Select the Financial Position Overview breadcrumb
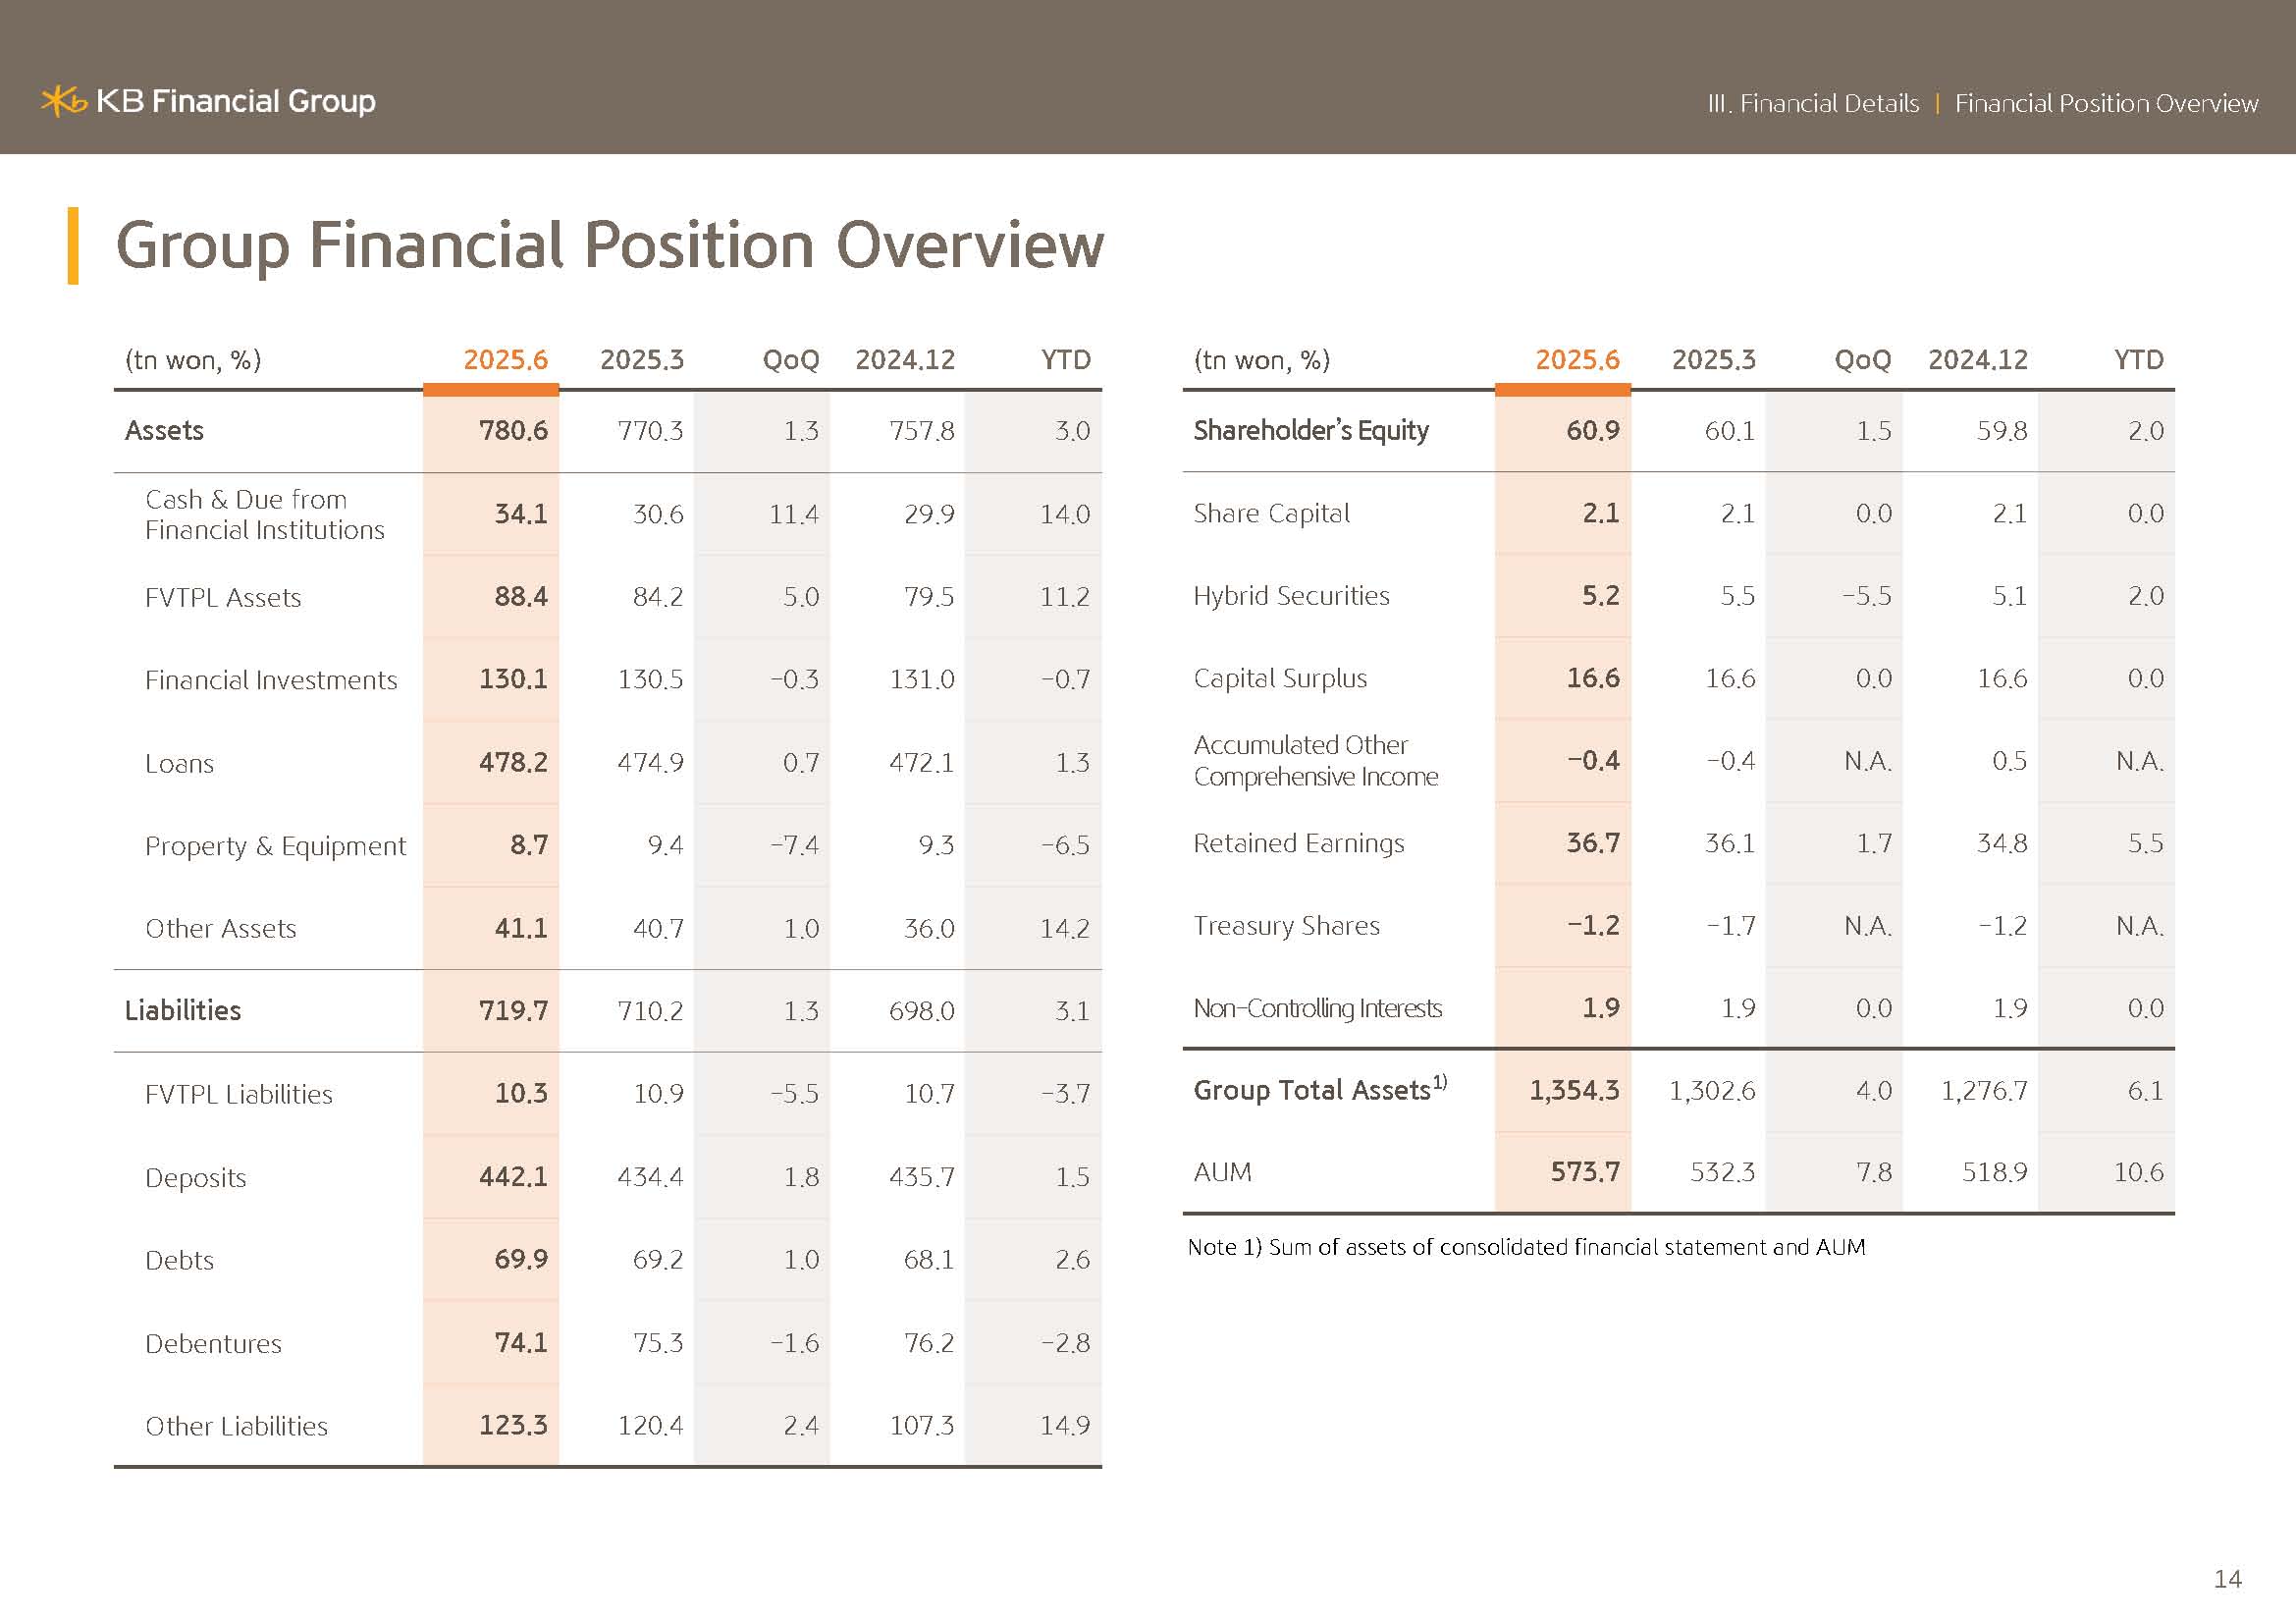The width and height of the screenshot is (2296, 1624). (x=2106, y=104)
